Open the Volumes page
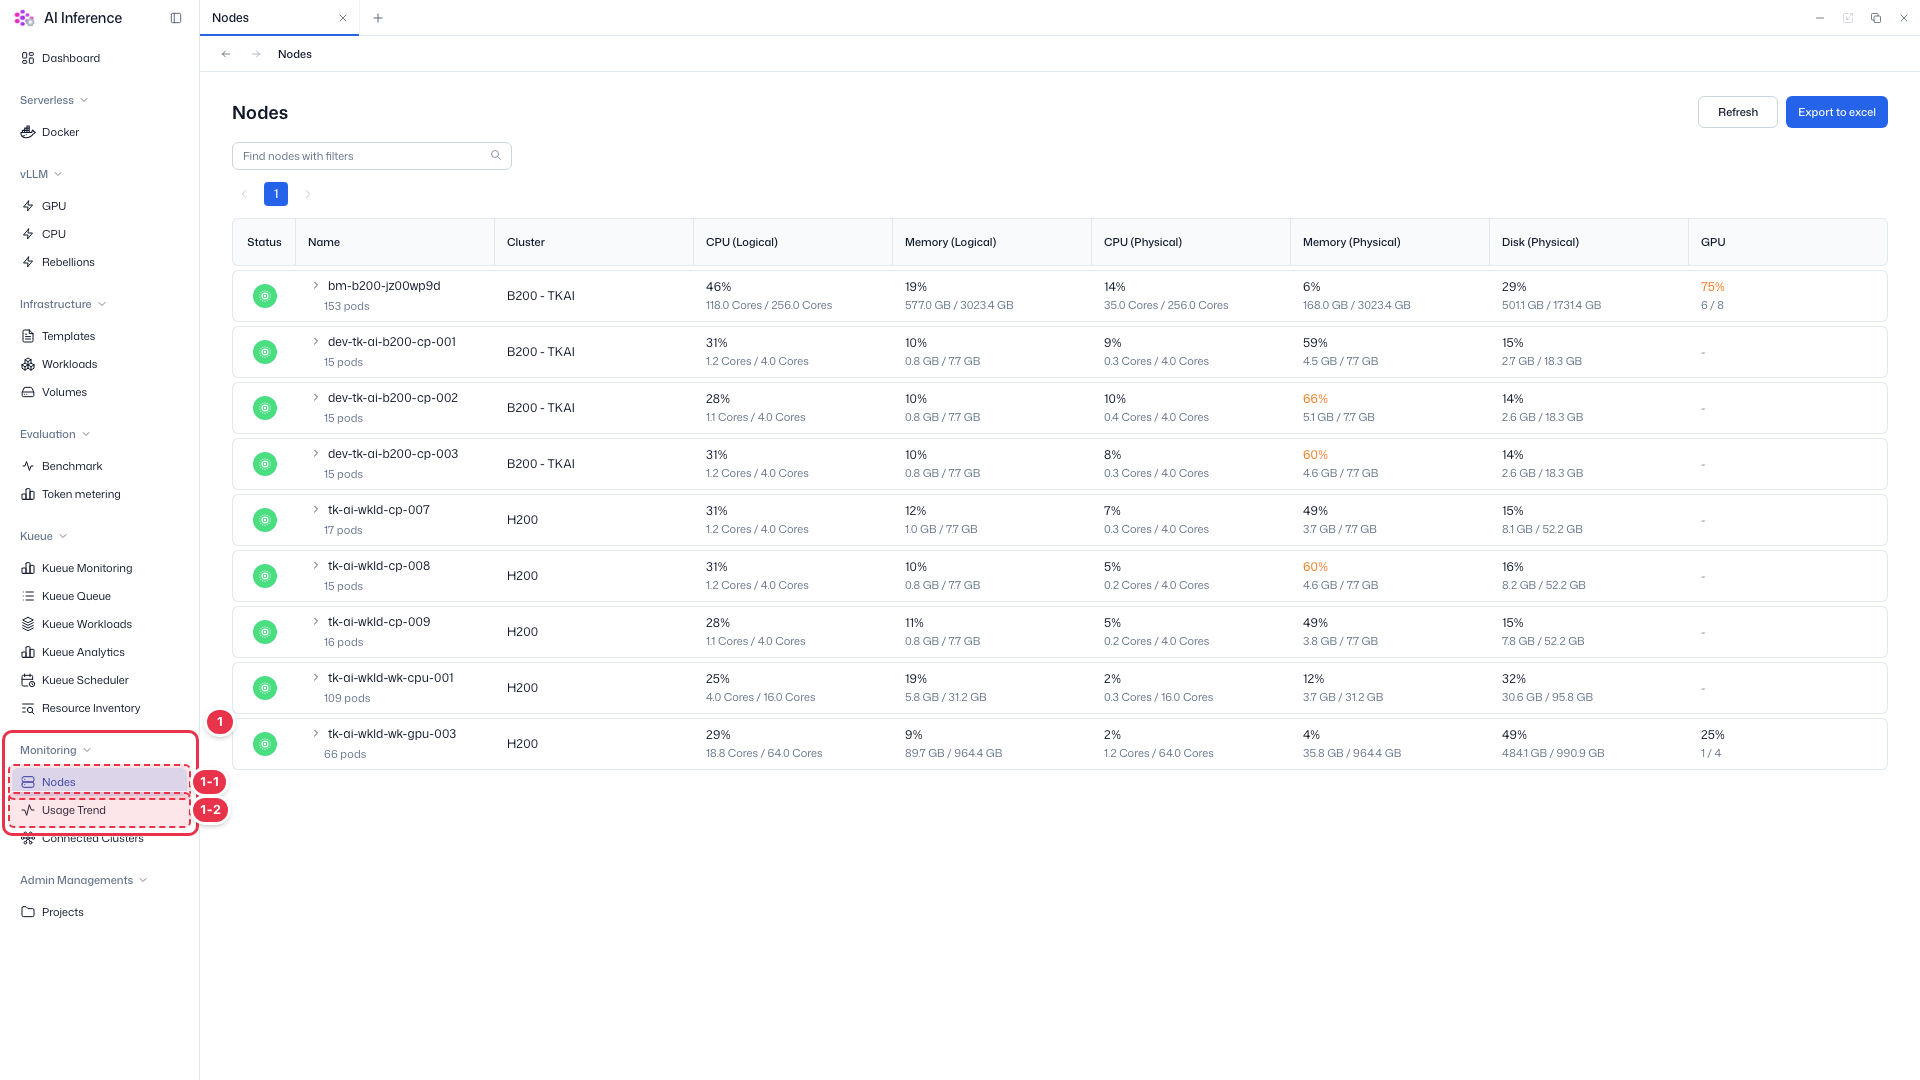The width and height of the screenshot is (1920, 1080). 64,392
